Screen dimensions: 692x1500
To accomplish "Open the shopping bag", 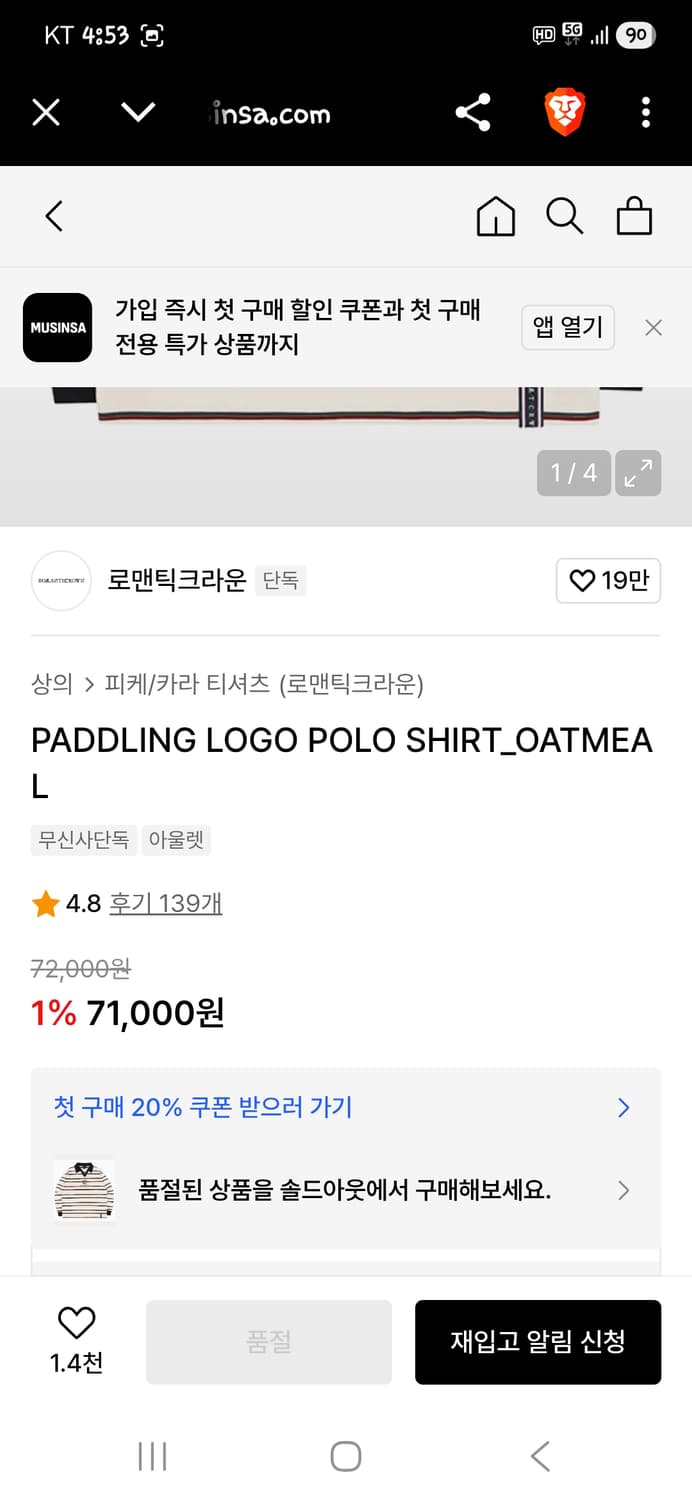I will (x=634, y=215).
